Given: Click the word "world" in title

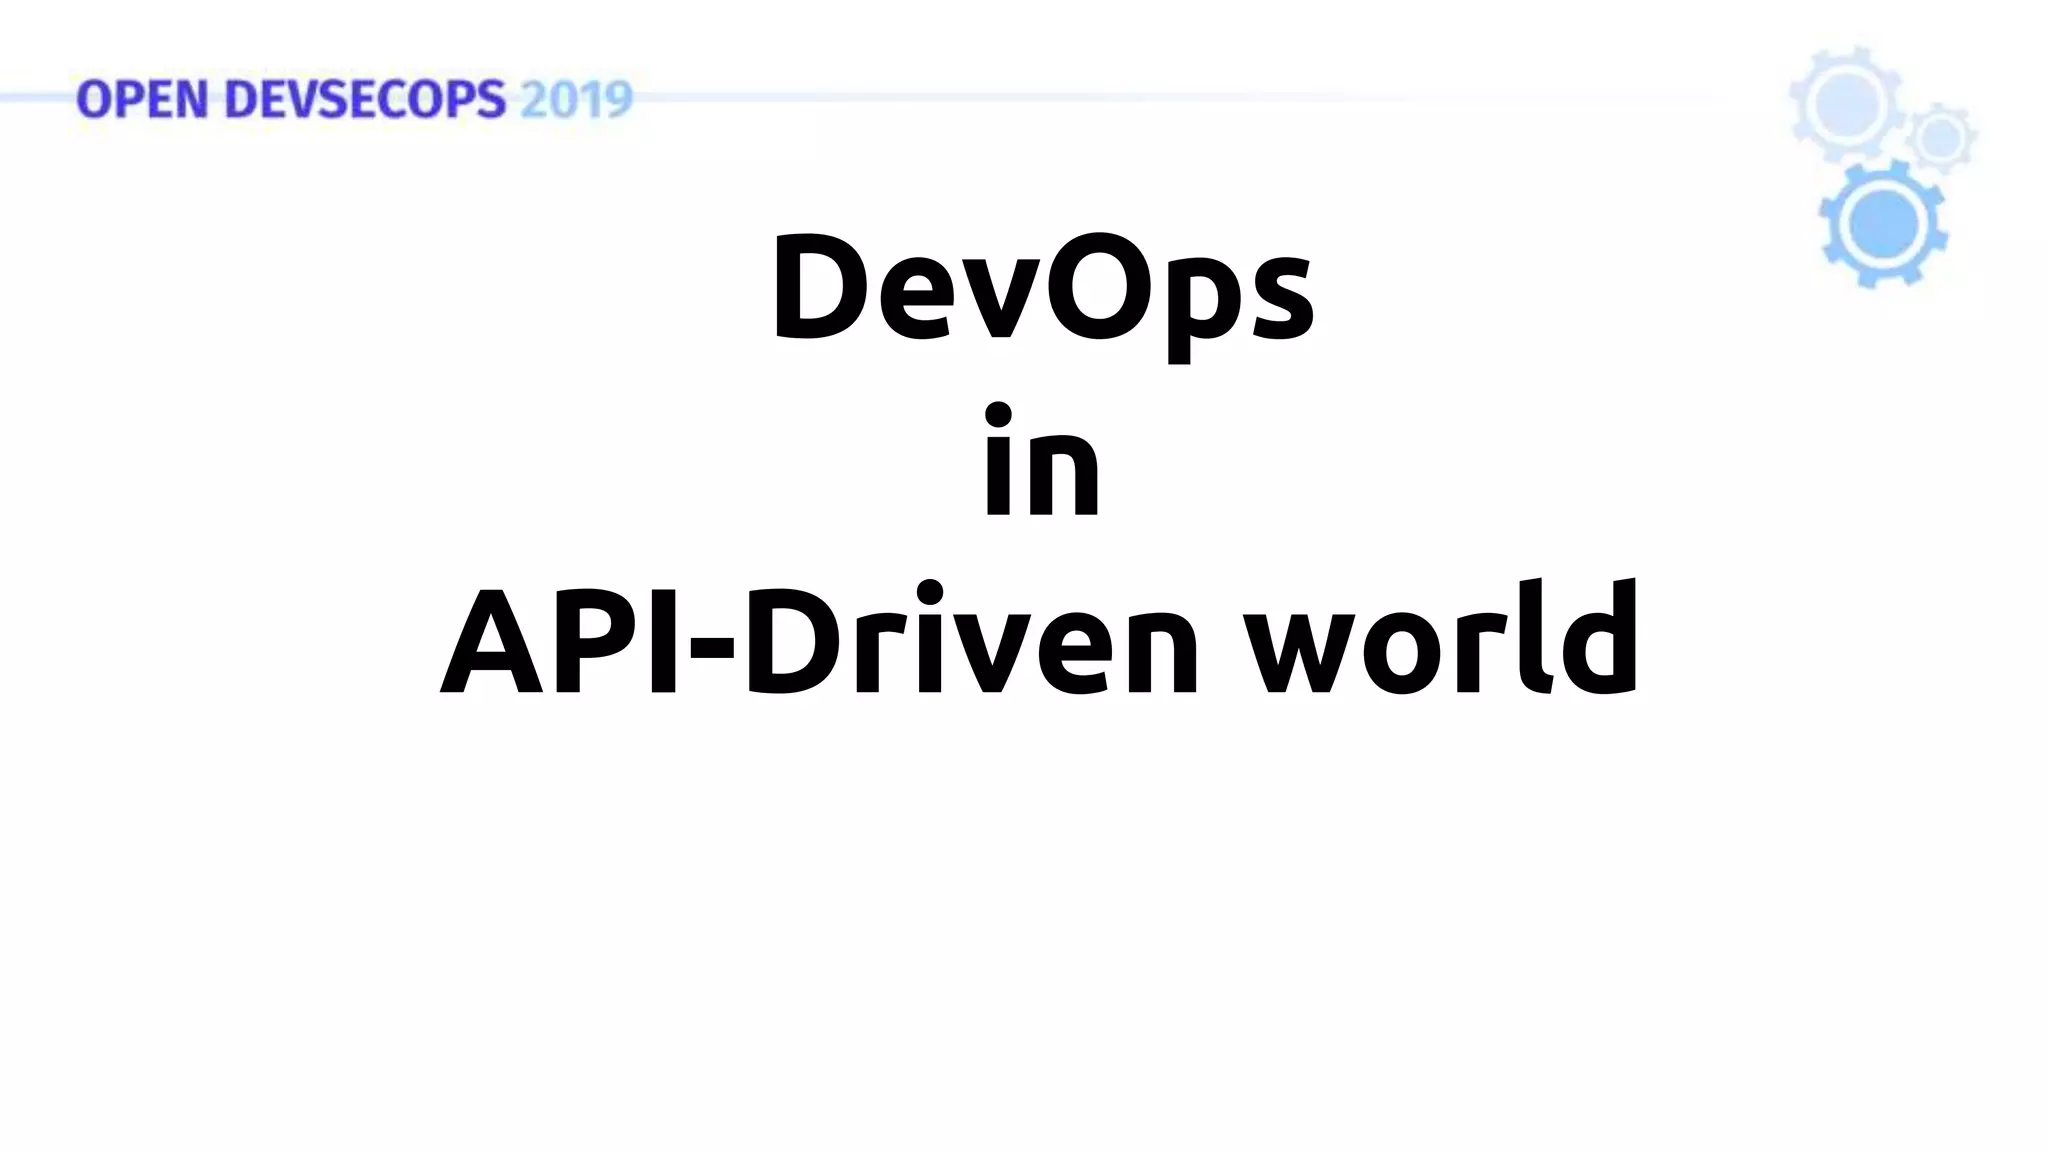Looking at the screenshot, I should [x=1440, y=640].
